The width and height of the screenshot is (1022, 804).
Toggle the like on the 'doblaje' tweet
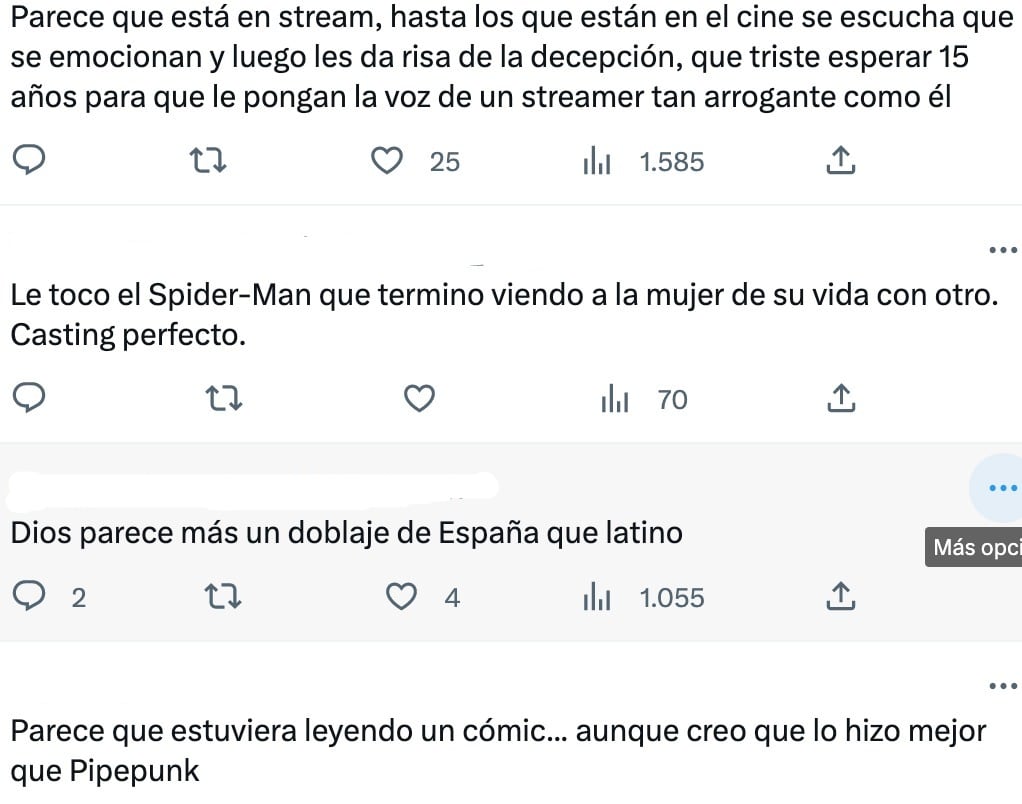point(401,596)
